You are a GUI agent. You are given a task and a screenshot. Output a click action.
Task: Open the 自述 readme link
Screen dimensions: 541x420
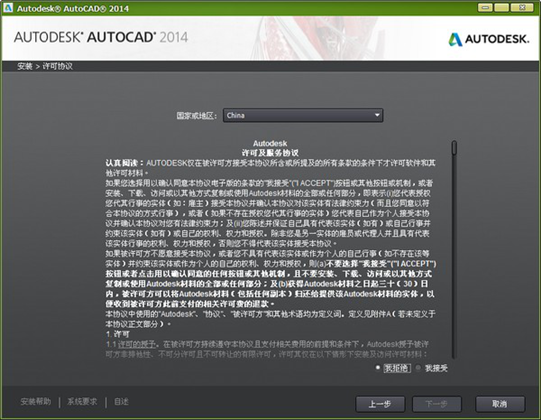point(121,402)
